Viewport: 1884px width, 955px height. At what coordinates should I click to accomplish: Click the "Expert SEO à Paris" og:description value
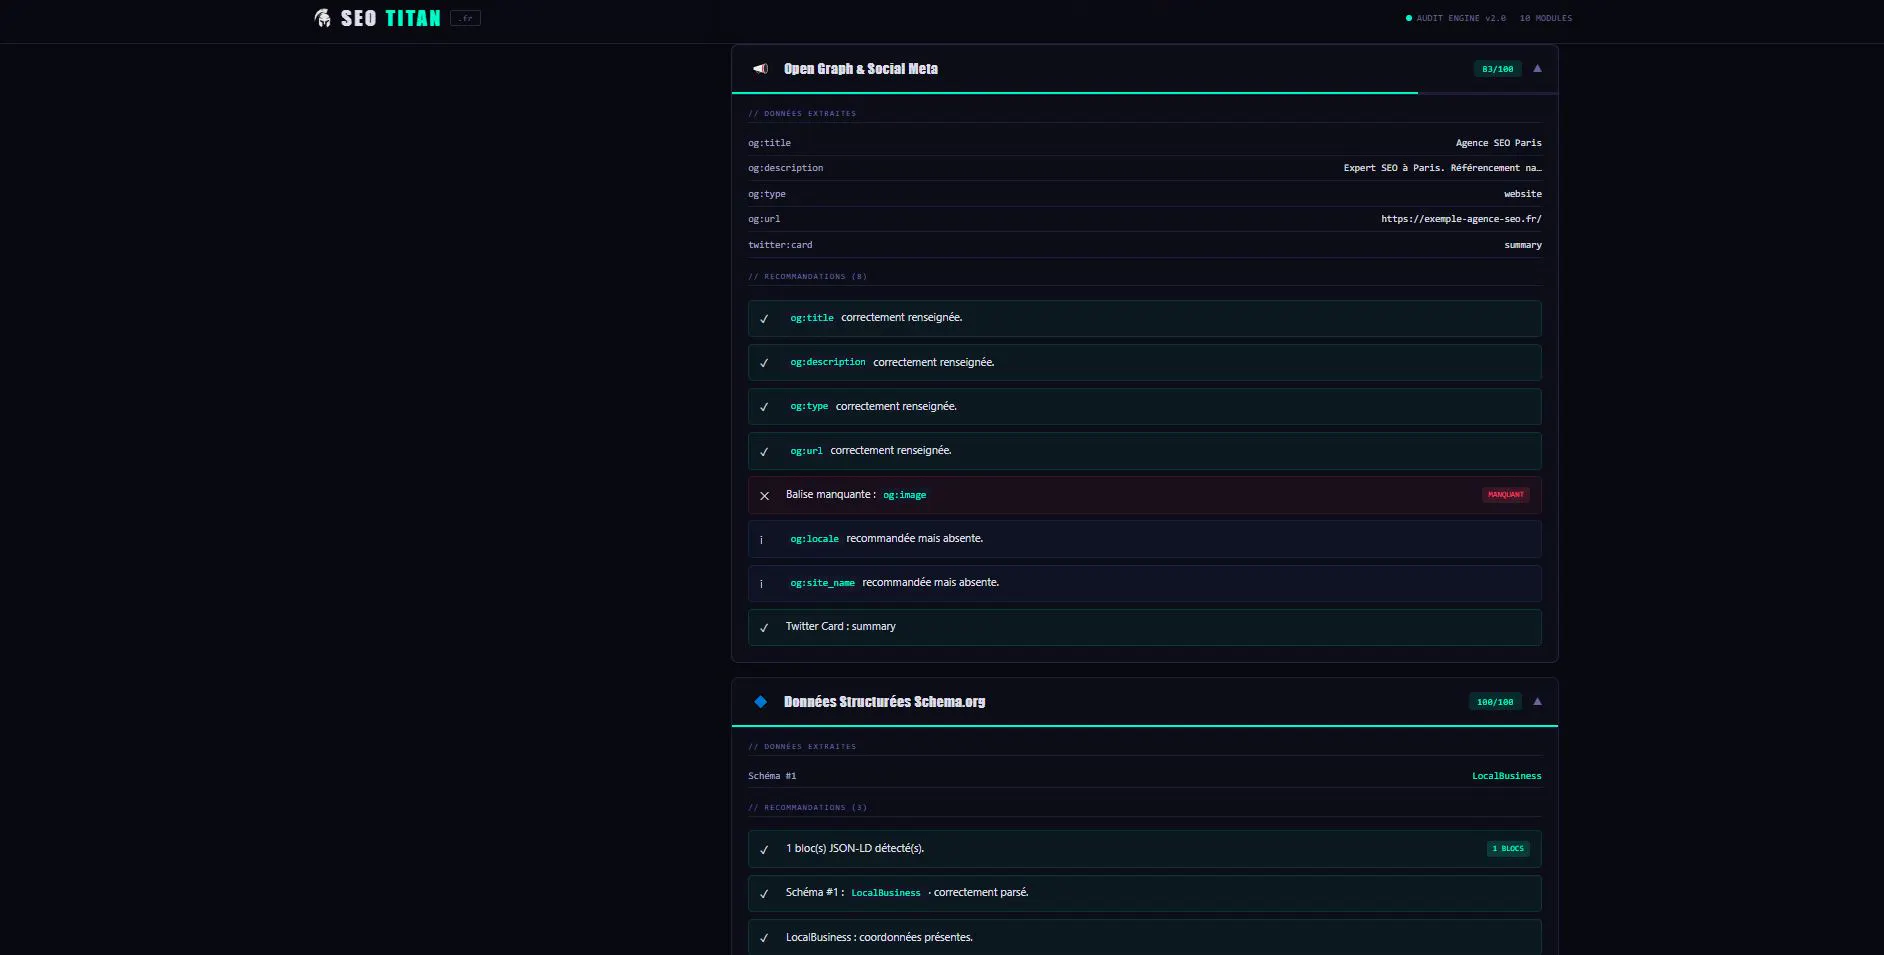[1443, 168]
